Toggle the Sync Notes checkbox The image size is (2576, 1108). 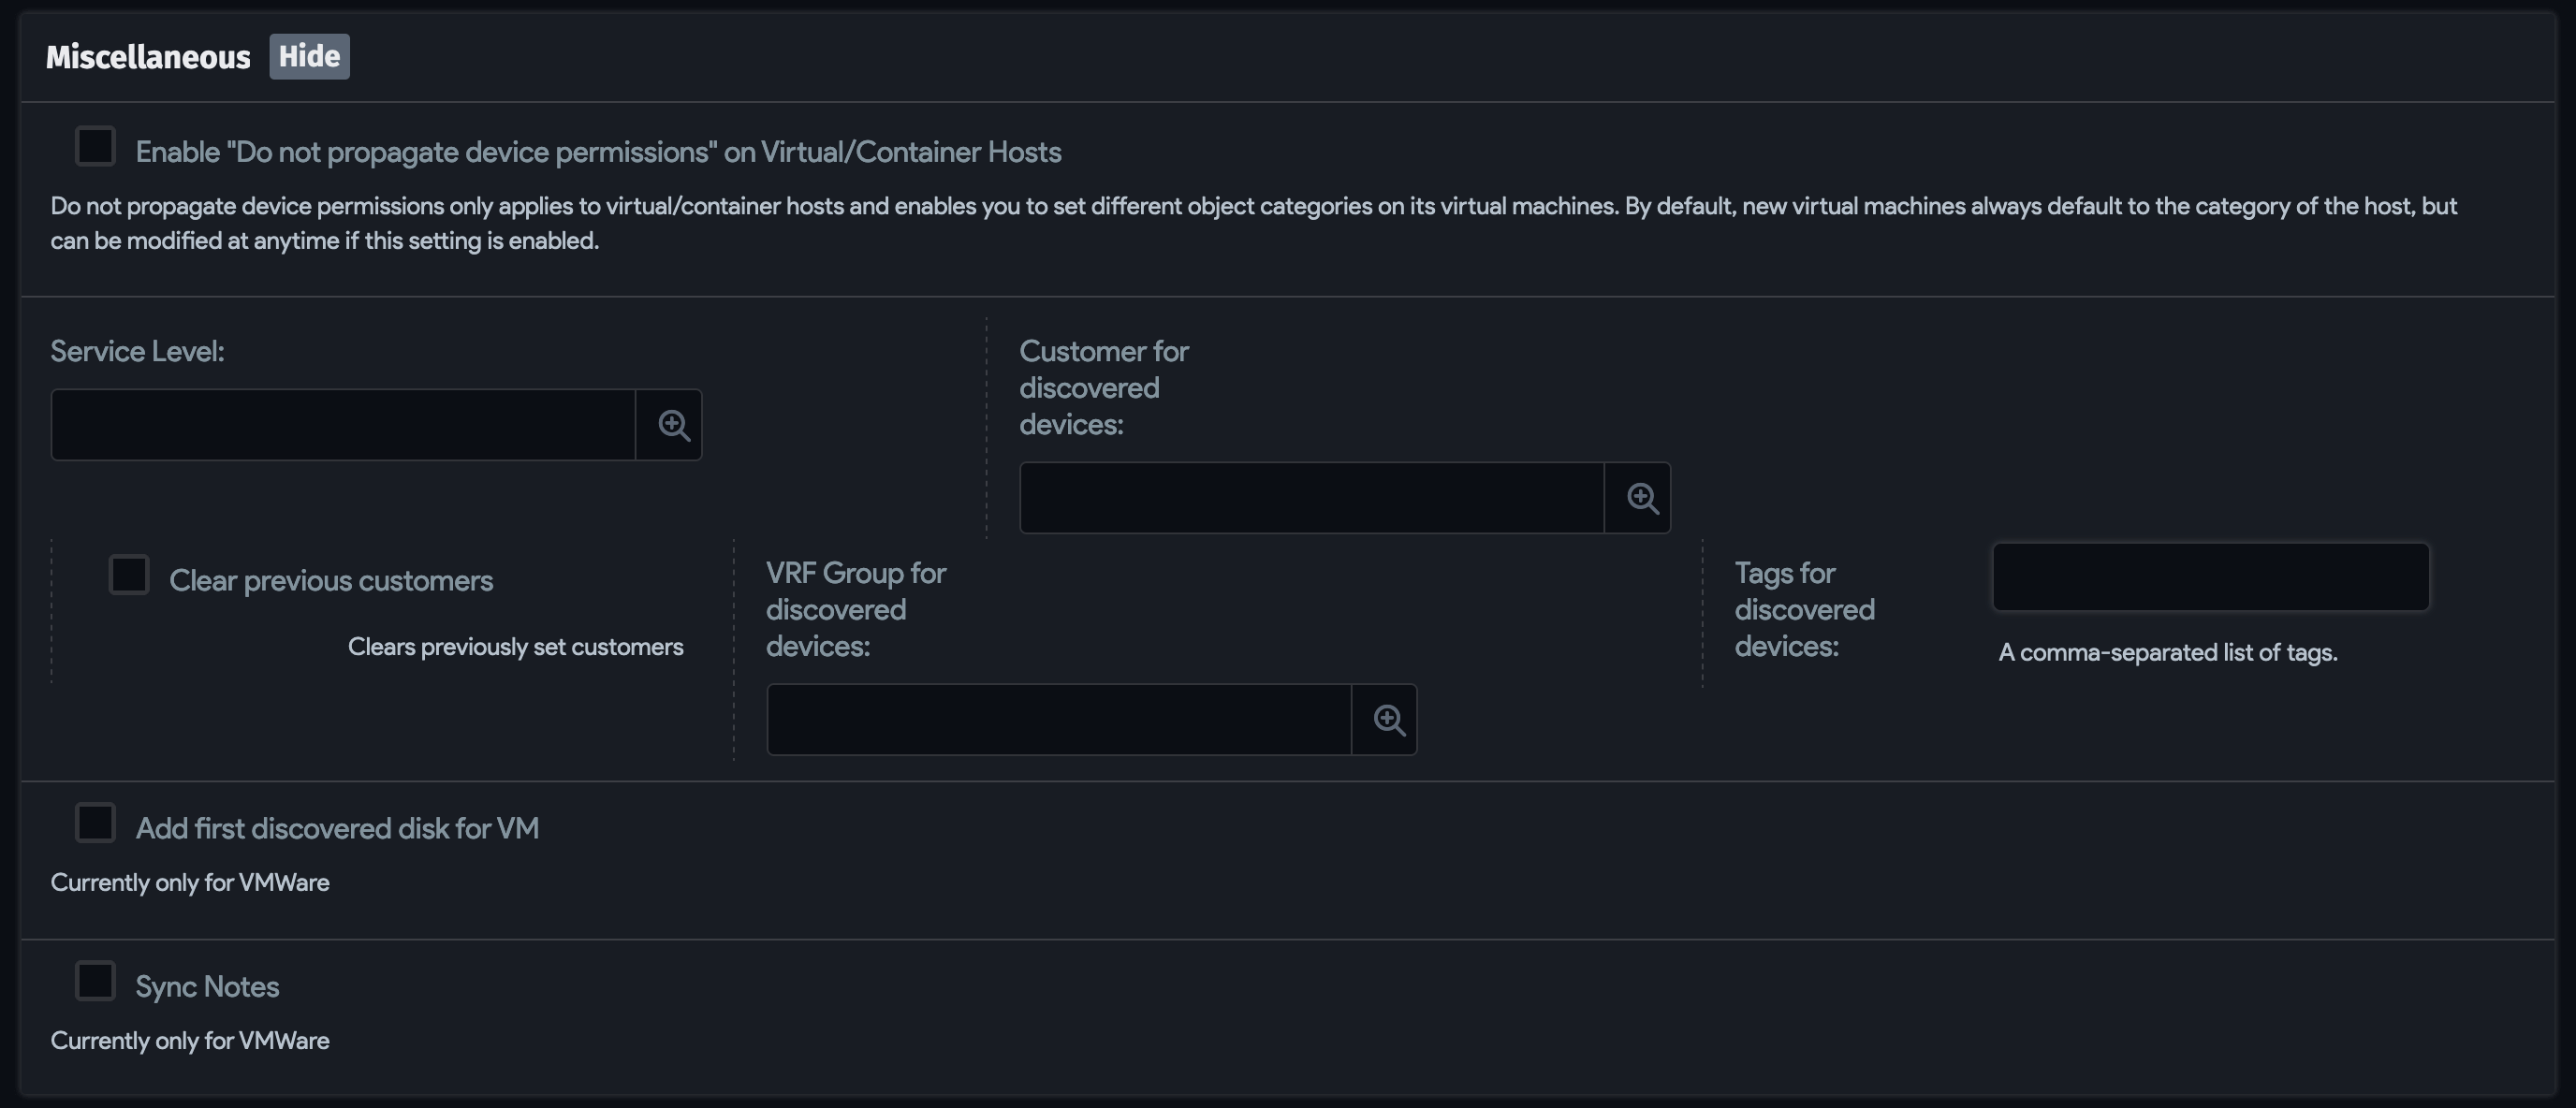point(95,980)
